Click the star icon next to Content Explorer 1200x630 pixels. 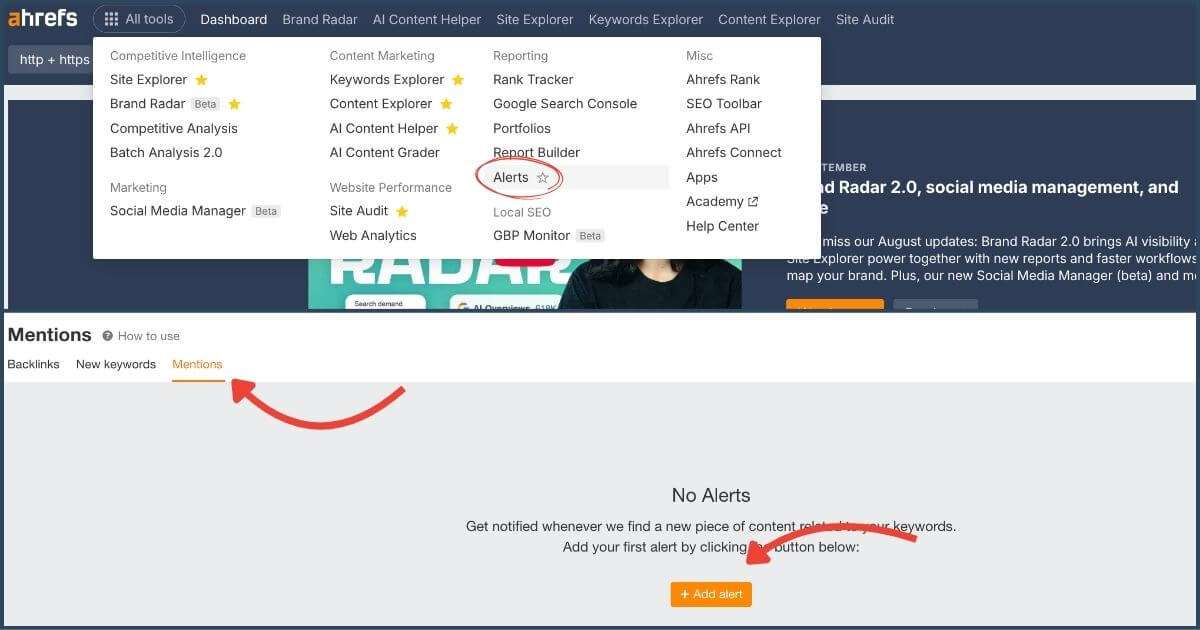[446, 103]
